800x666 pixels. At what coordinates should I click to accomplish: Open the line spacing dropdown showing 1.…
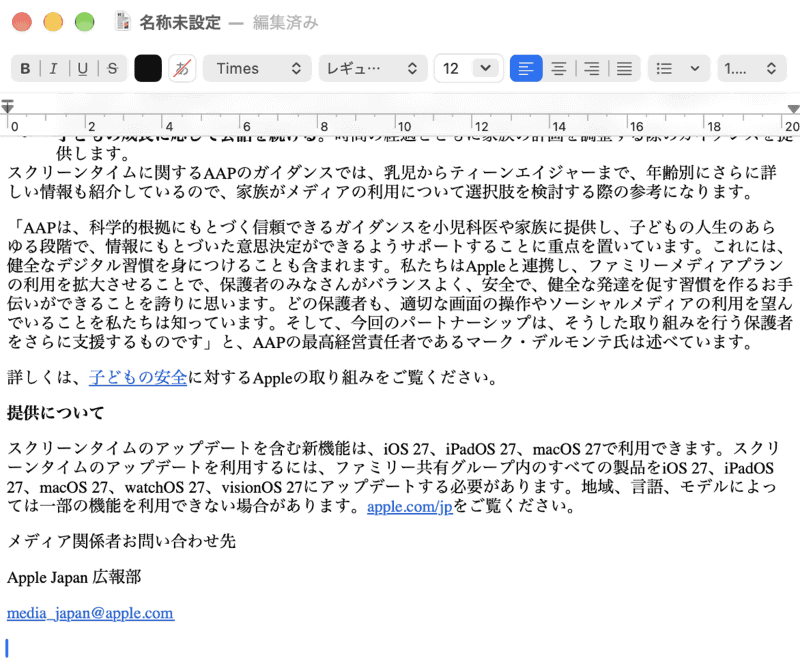[x=751, y=68]
